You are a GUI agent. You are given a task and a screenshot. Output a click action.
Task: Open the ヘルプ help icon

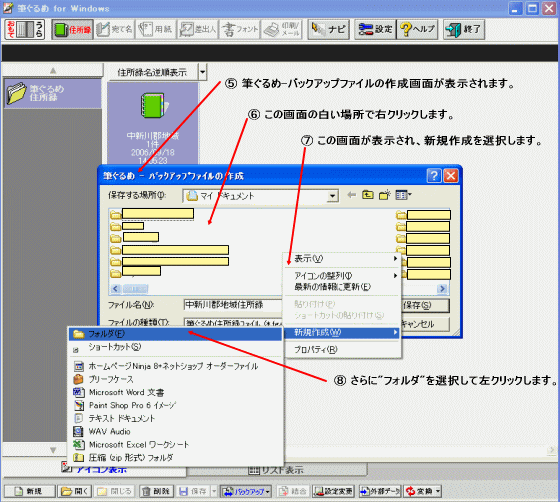coord(417,29)
